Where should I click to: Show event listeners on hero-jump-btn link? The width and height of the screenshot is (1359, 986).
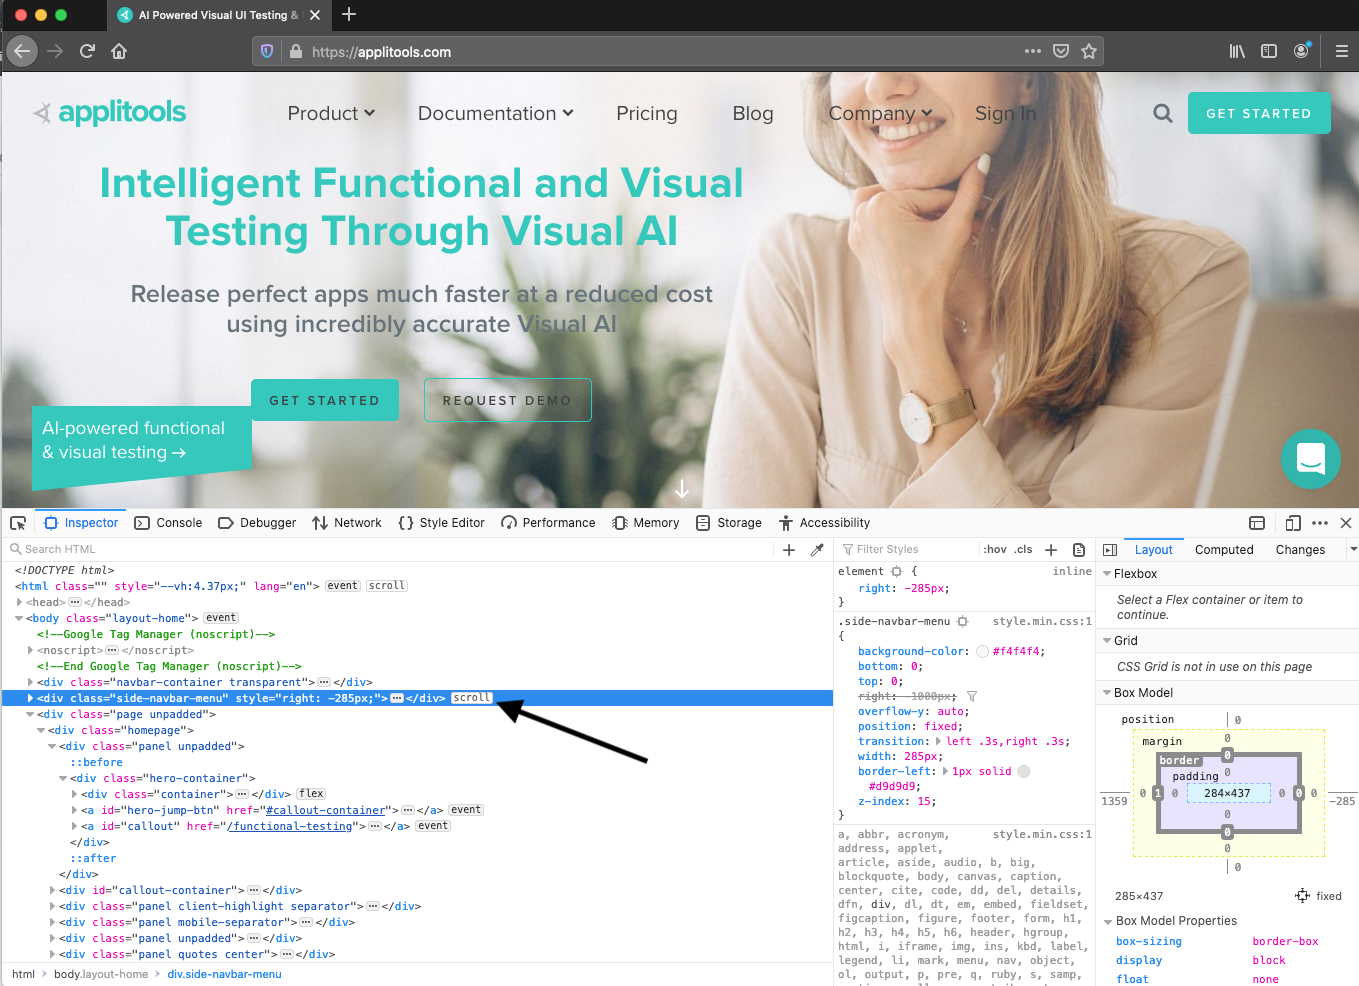pyautogui.click(x=466, y=810)
